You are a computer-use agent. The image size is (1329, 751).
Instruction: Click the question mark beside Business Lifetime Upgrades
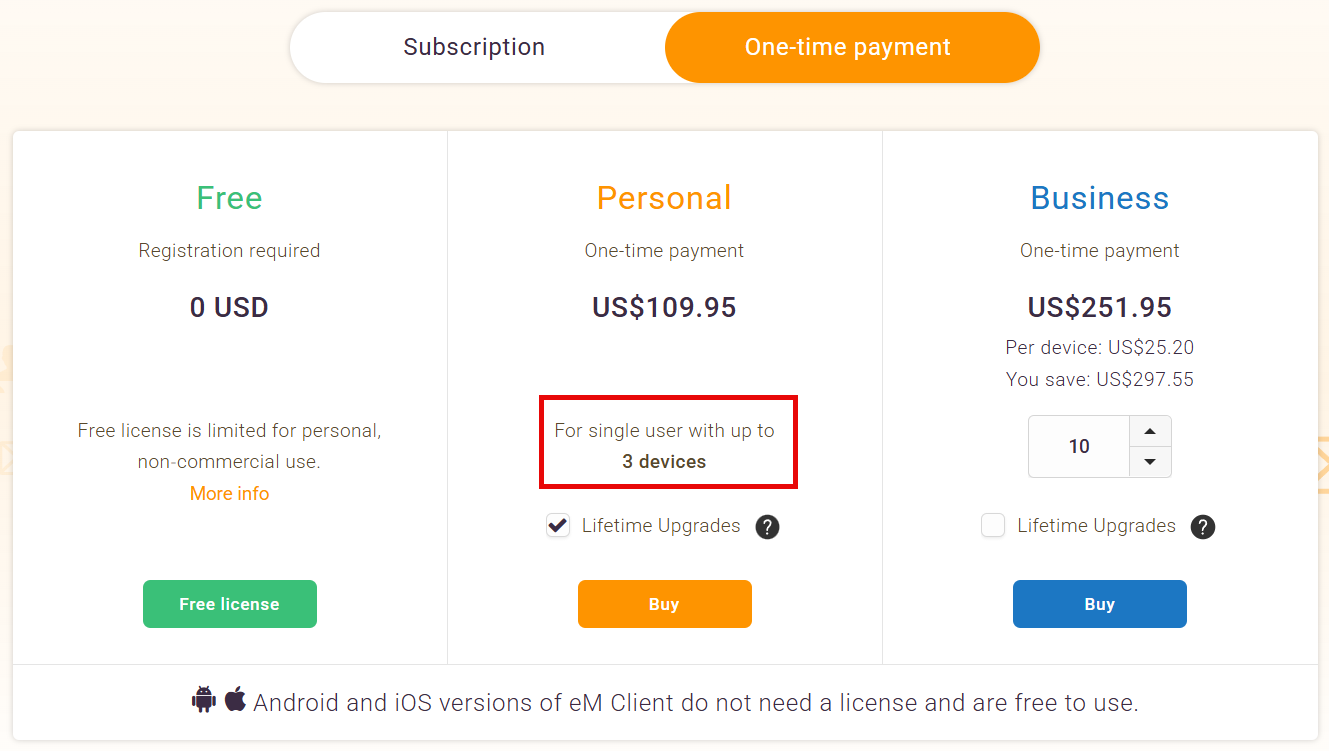tap(1203, 527)
